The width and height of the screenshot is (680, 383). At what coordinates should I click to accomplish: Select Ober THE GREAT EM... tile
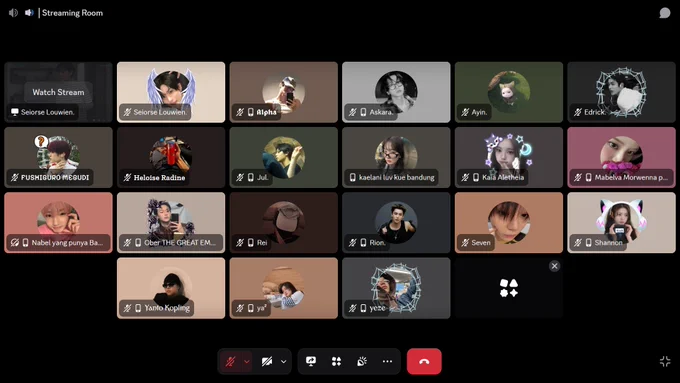point(171,223)
